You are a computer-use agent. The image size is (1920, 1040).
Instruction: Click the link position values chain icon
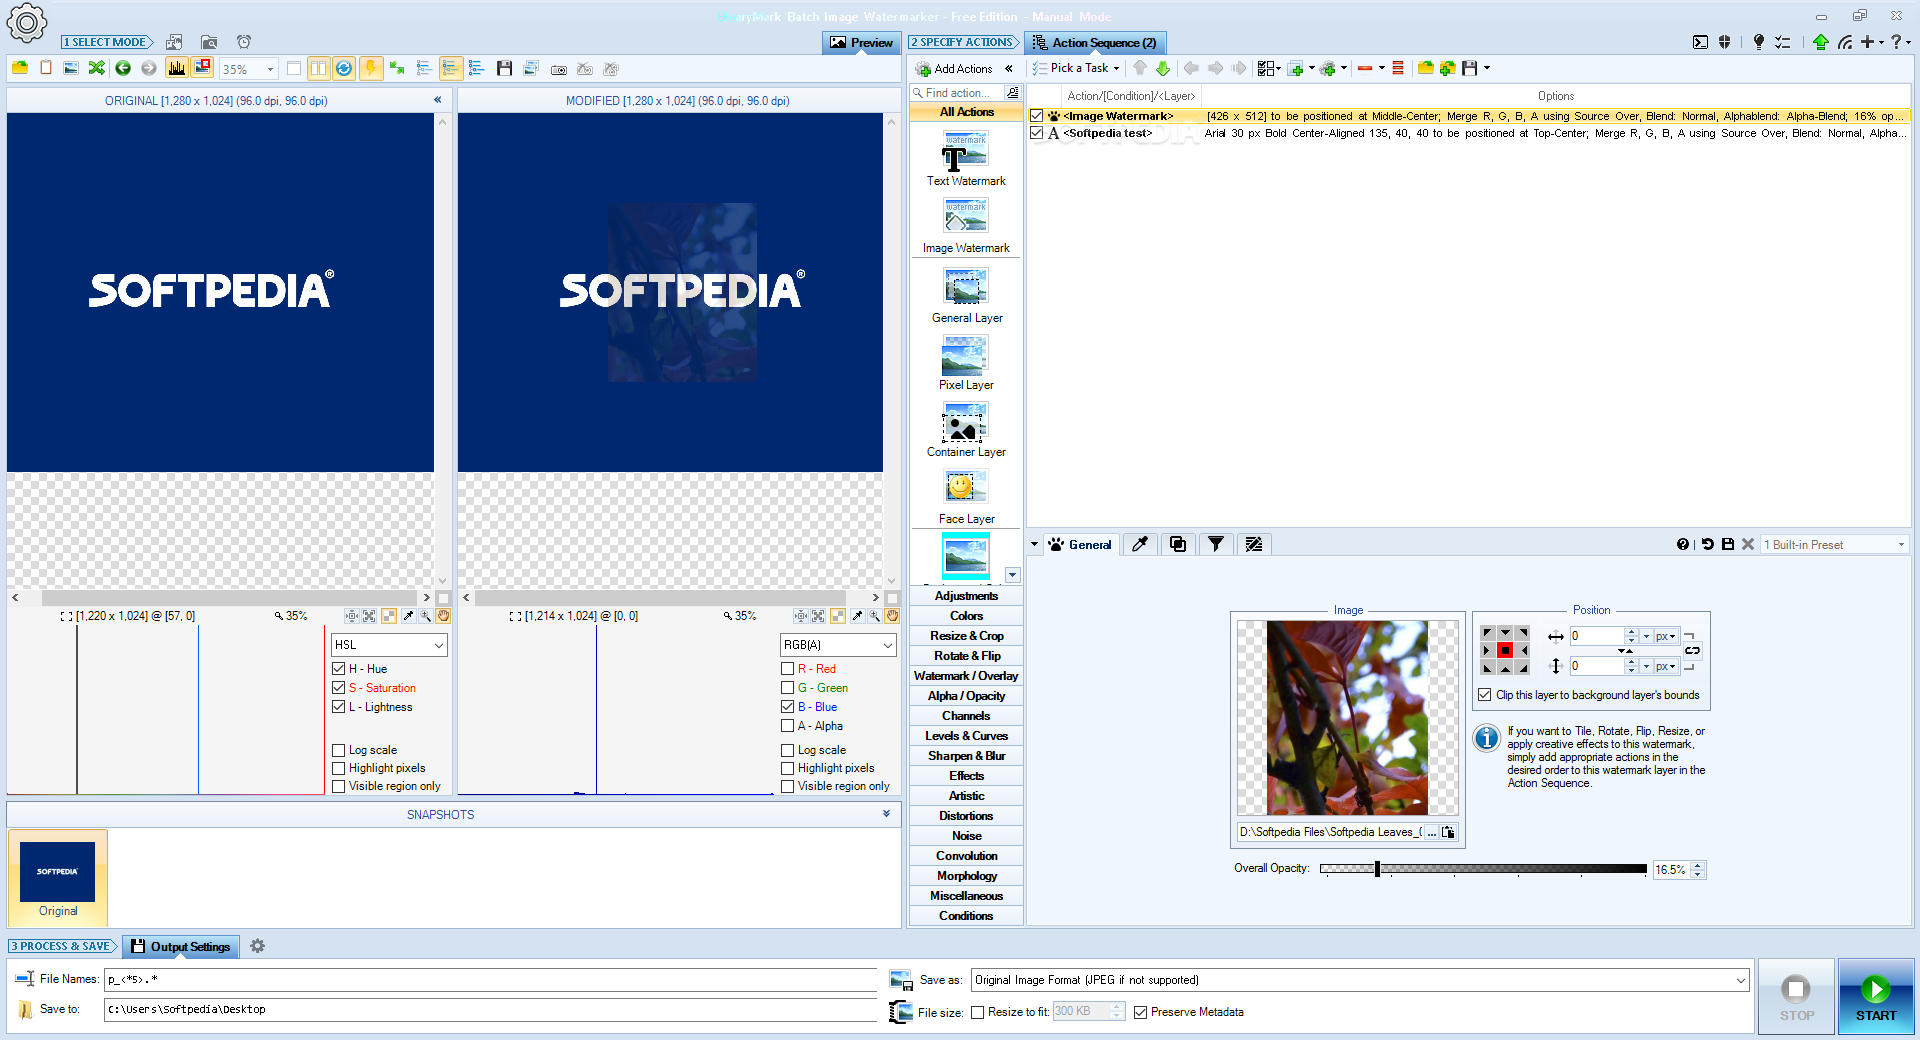(1692, 651)
